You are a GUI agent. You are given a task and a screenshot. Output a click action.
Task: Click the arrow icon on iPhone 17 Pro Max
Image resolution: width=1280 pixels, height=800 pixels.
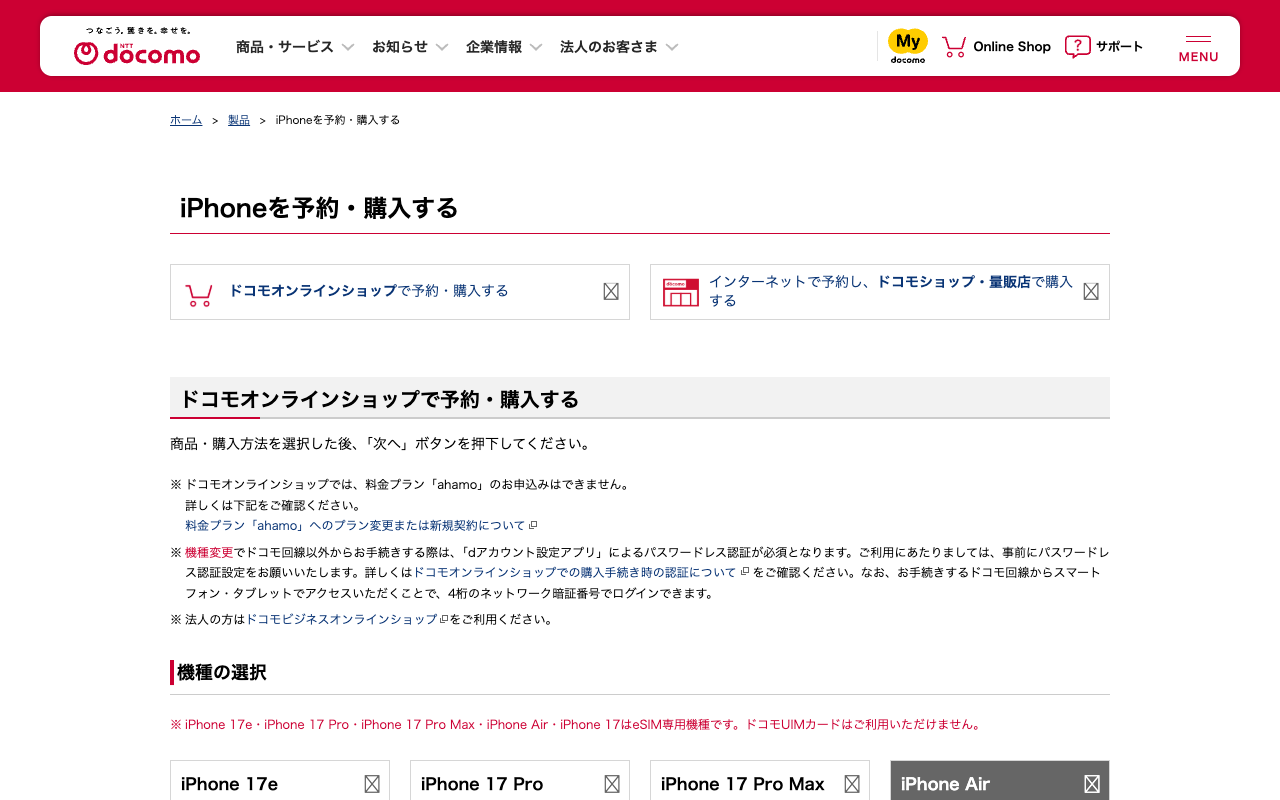tap(852, 784)
